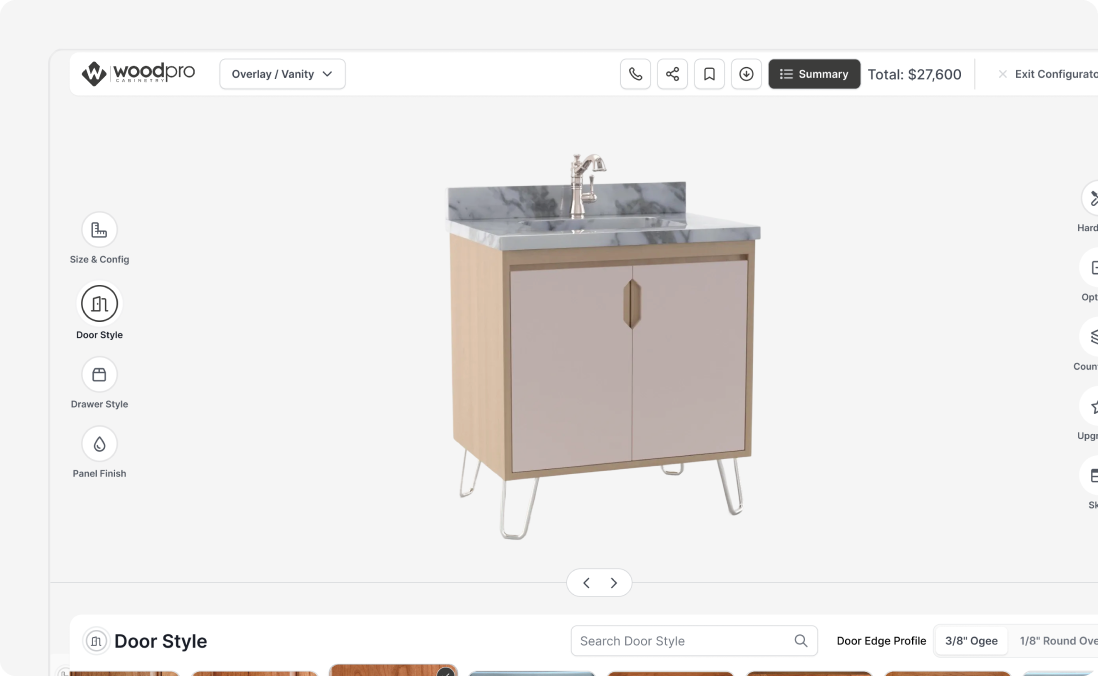Go to next view arrow
Screen dimensions: 1098x676
coord(613,583)
